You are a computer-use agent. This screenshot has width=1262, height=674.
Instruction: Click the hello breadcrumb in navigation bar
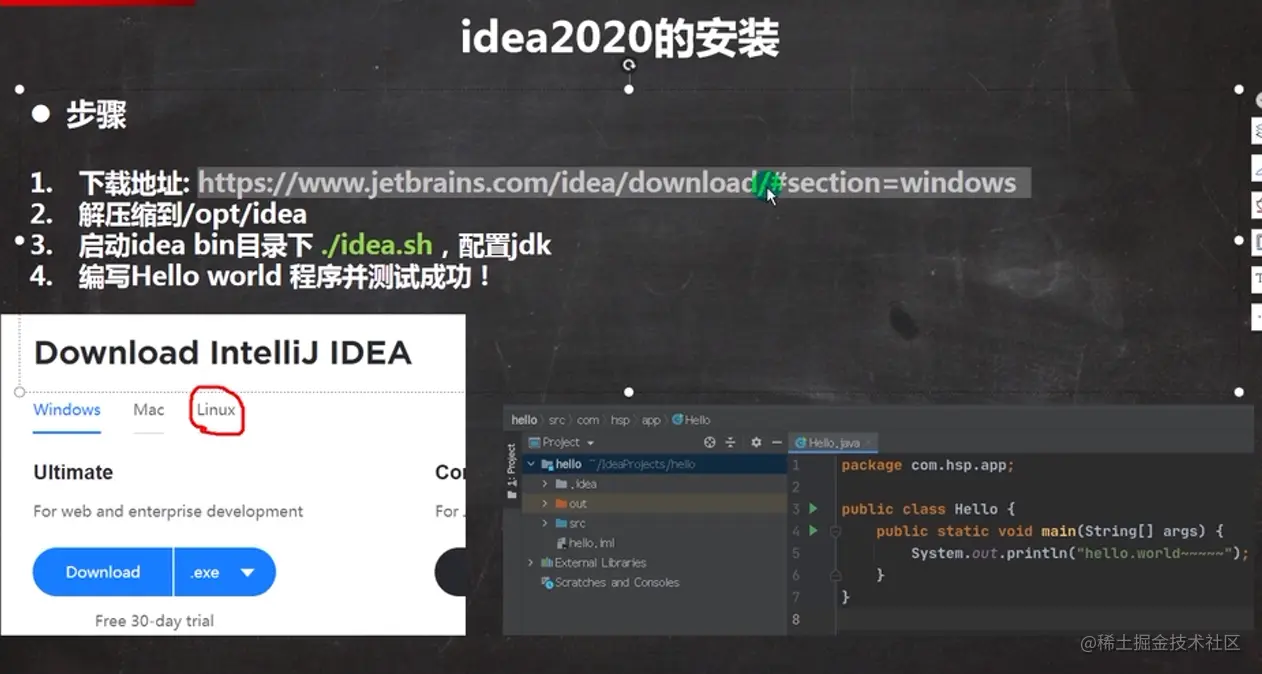click(x=524, y=420)
